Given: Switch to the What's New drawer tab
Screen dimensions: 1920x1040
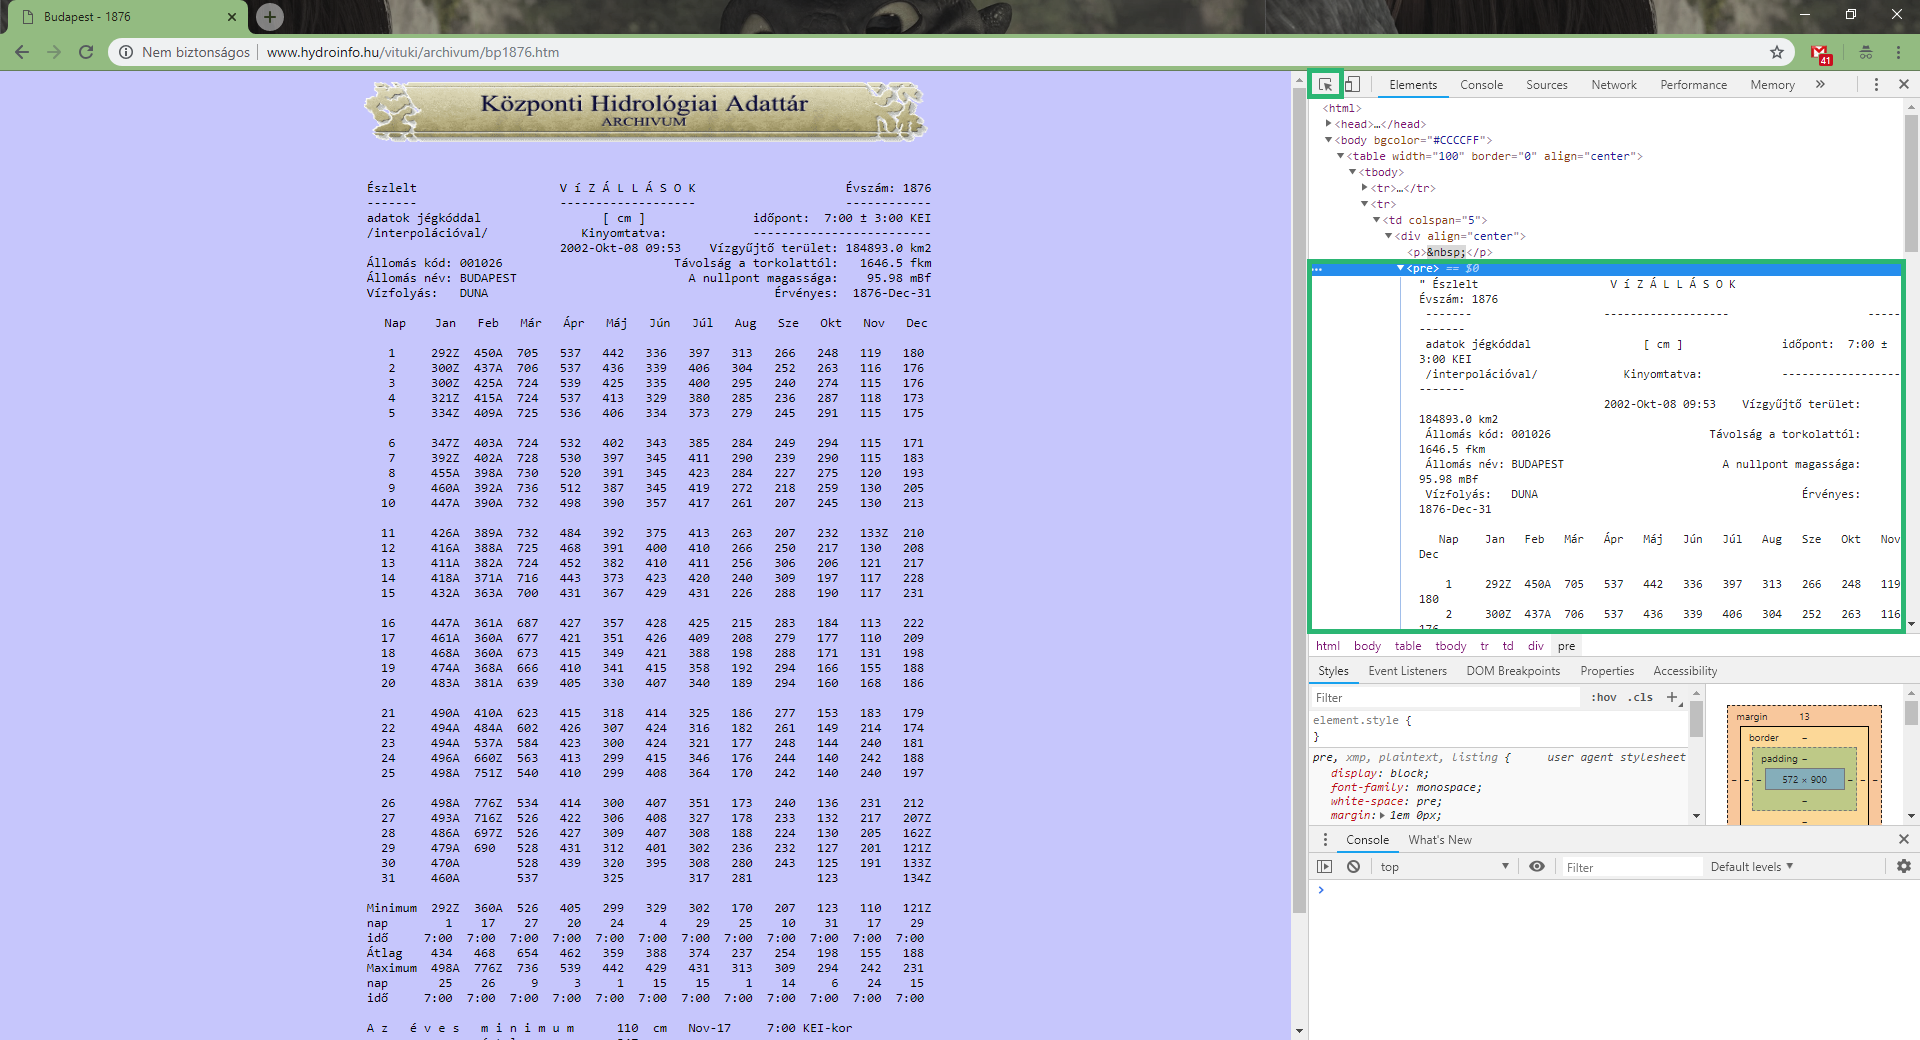Looking at the screenshot, I should point(1440,840).
